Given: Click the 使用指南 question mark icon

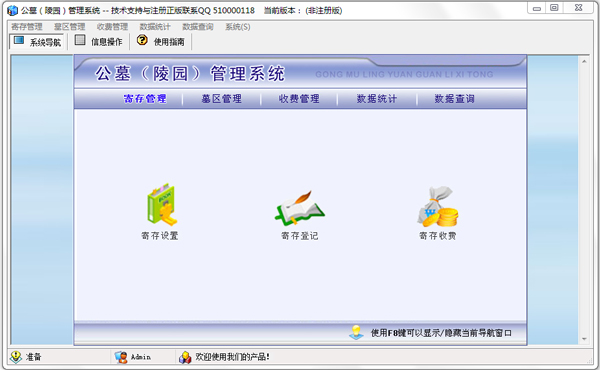Looking at the screenshot, I should click(142, 40).
